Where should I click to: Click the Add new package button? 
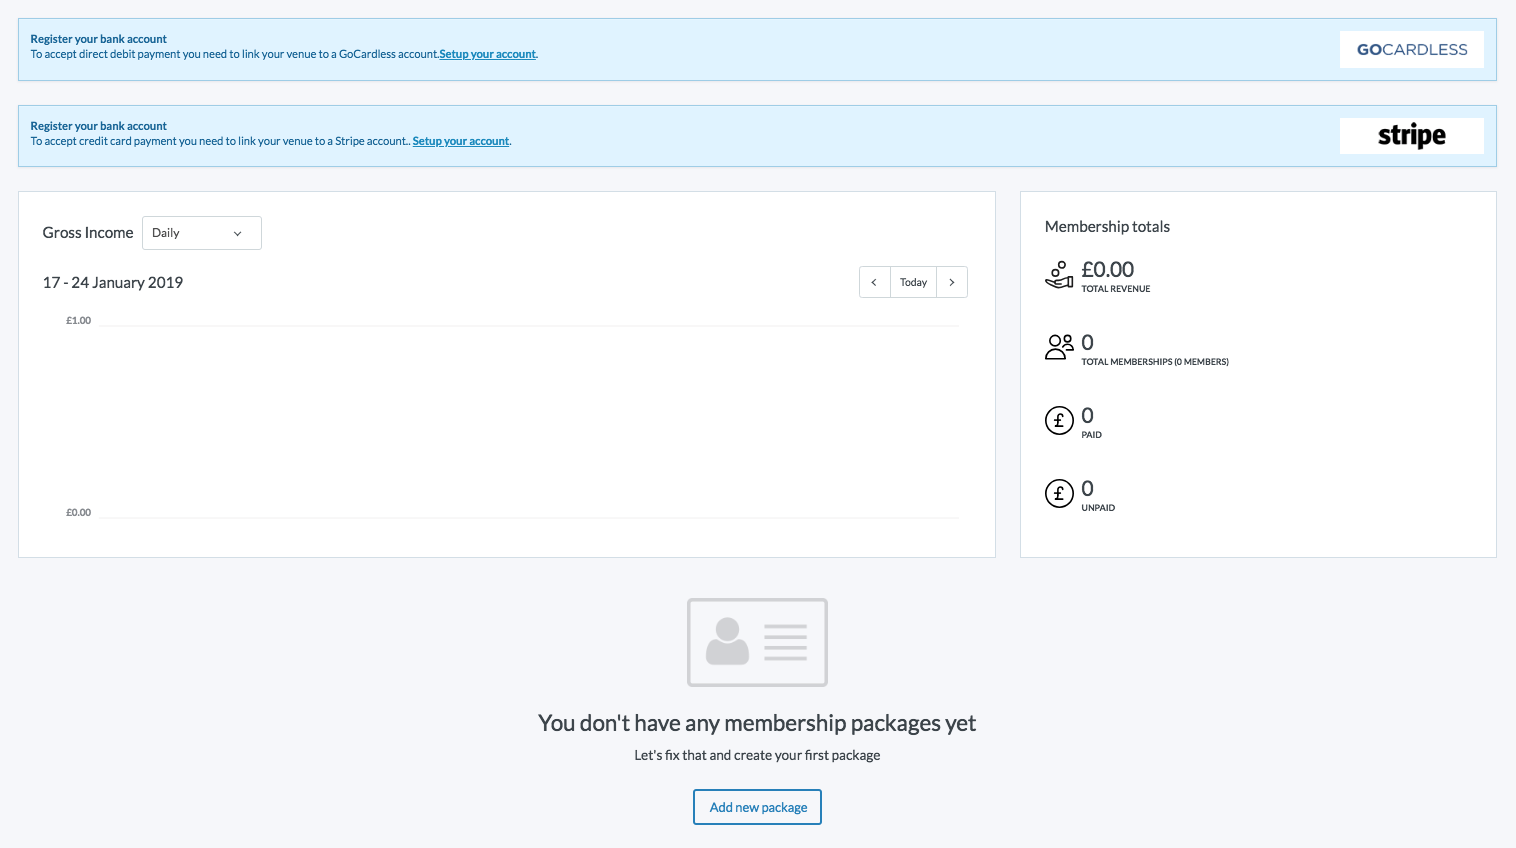pos(757,807)
